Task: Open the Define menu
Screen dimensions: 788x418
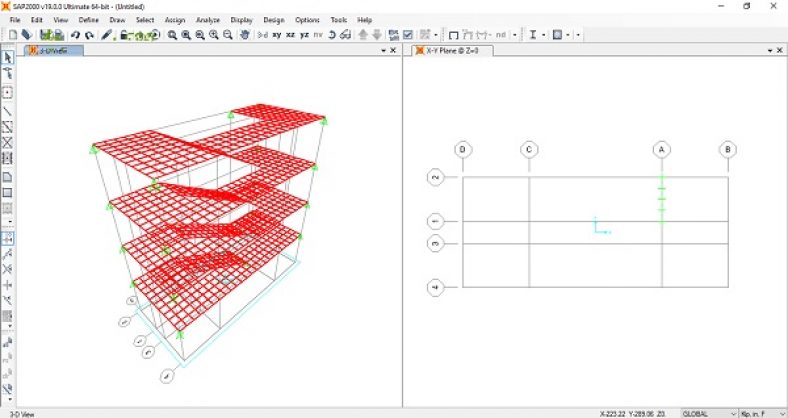Action: (x=89, y=20)
